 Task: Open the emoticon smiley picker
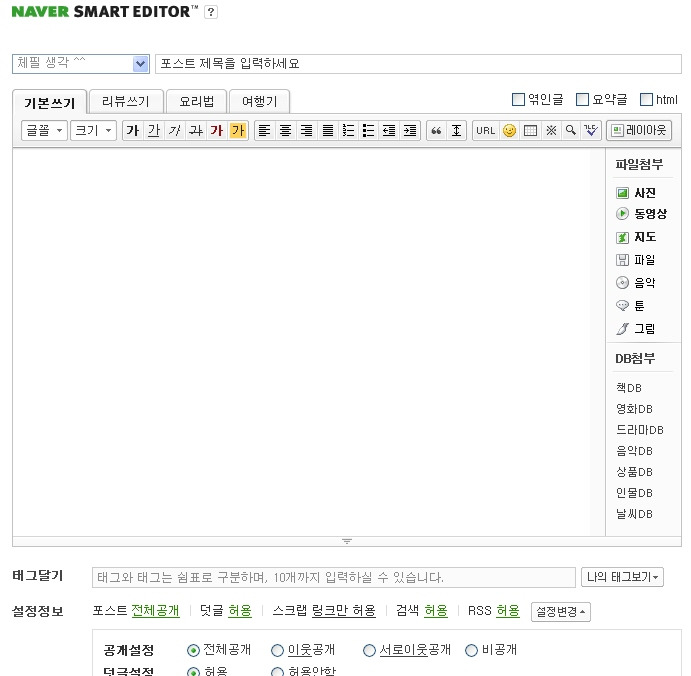click(509, 130)
